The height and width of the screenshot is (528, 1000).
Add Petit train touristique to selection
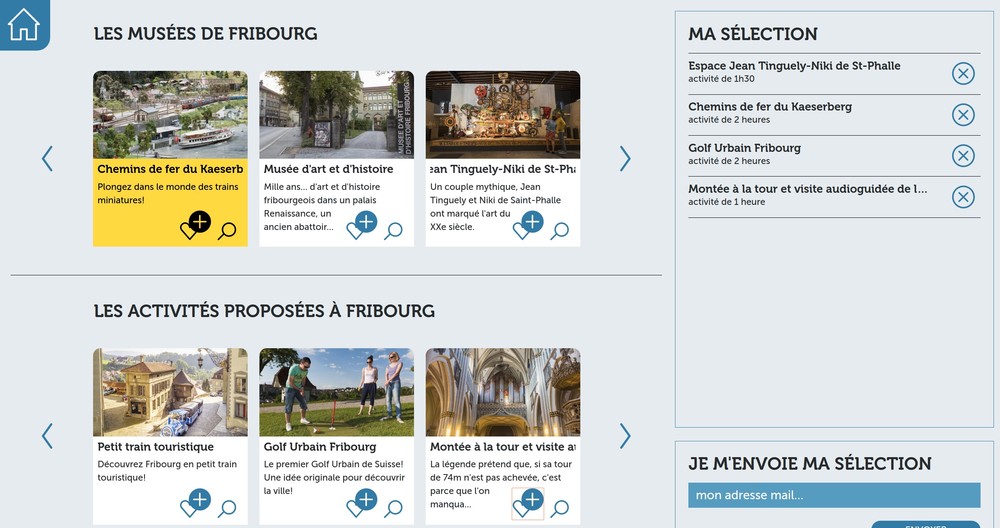point(195,502)
